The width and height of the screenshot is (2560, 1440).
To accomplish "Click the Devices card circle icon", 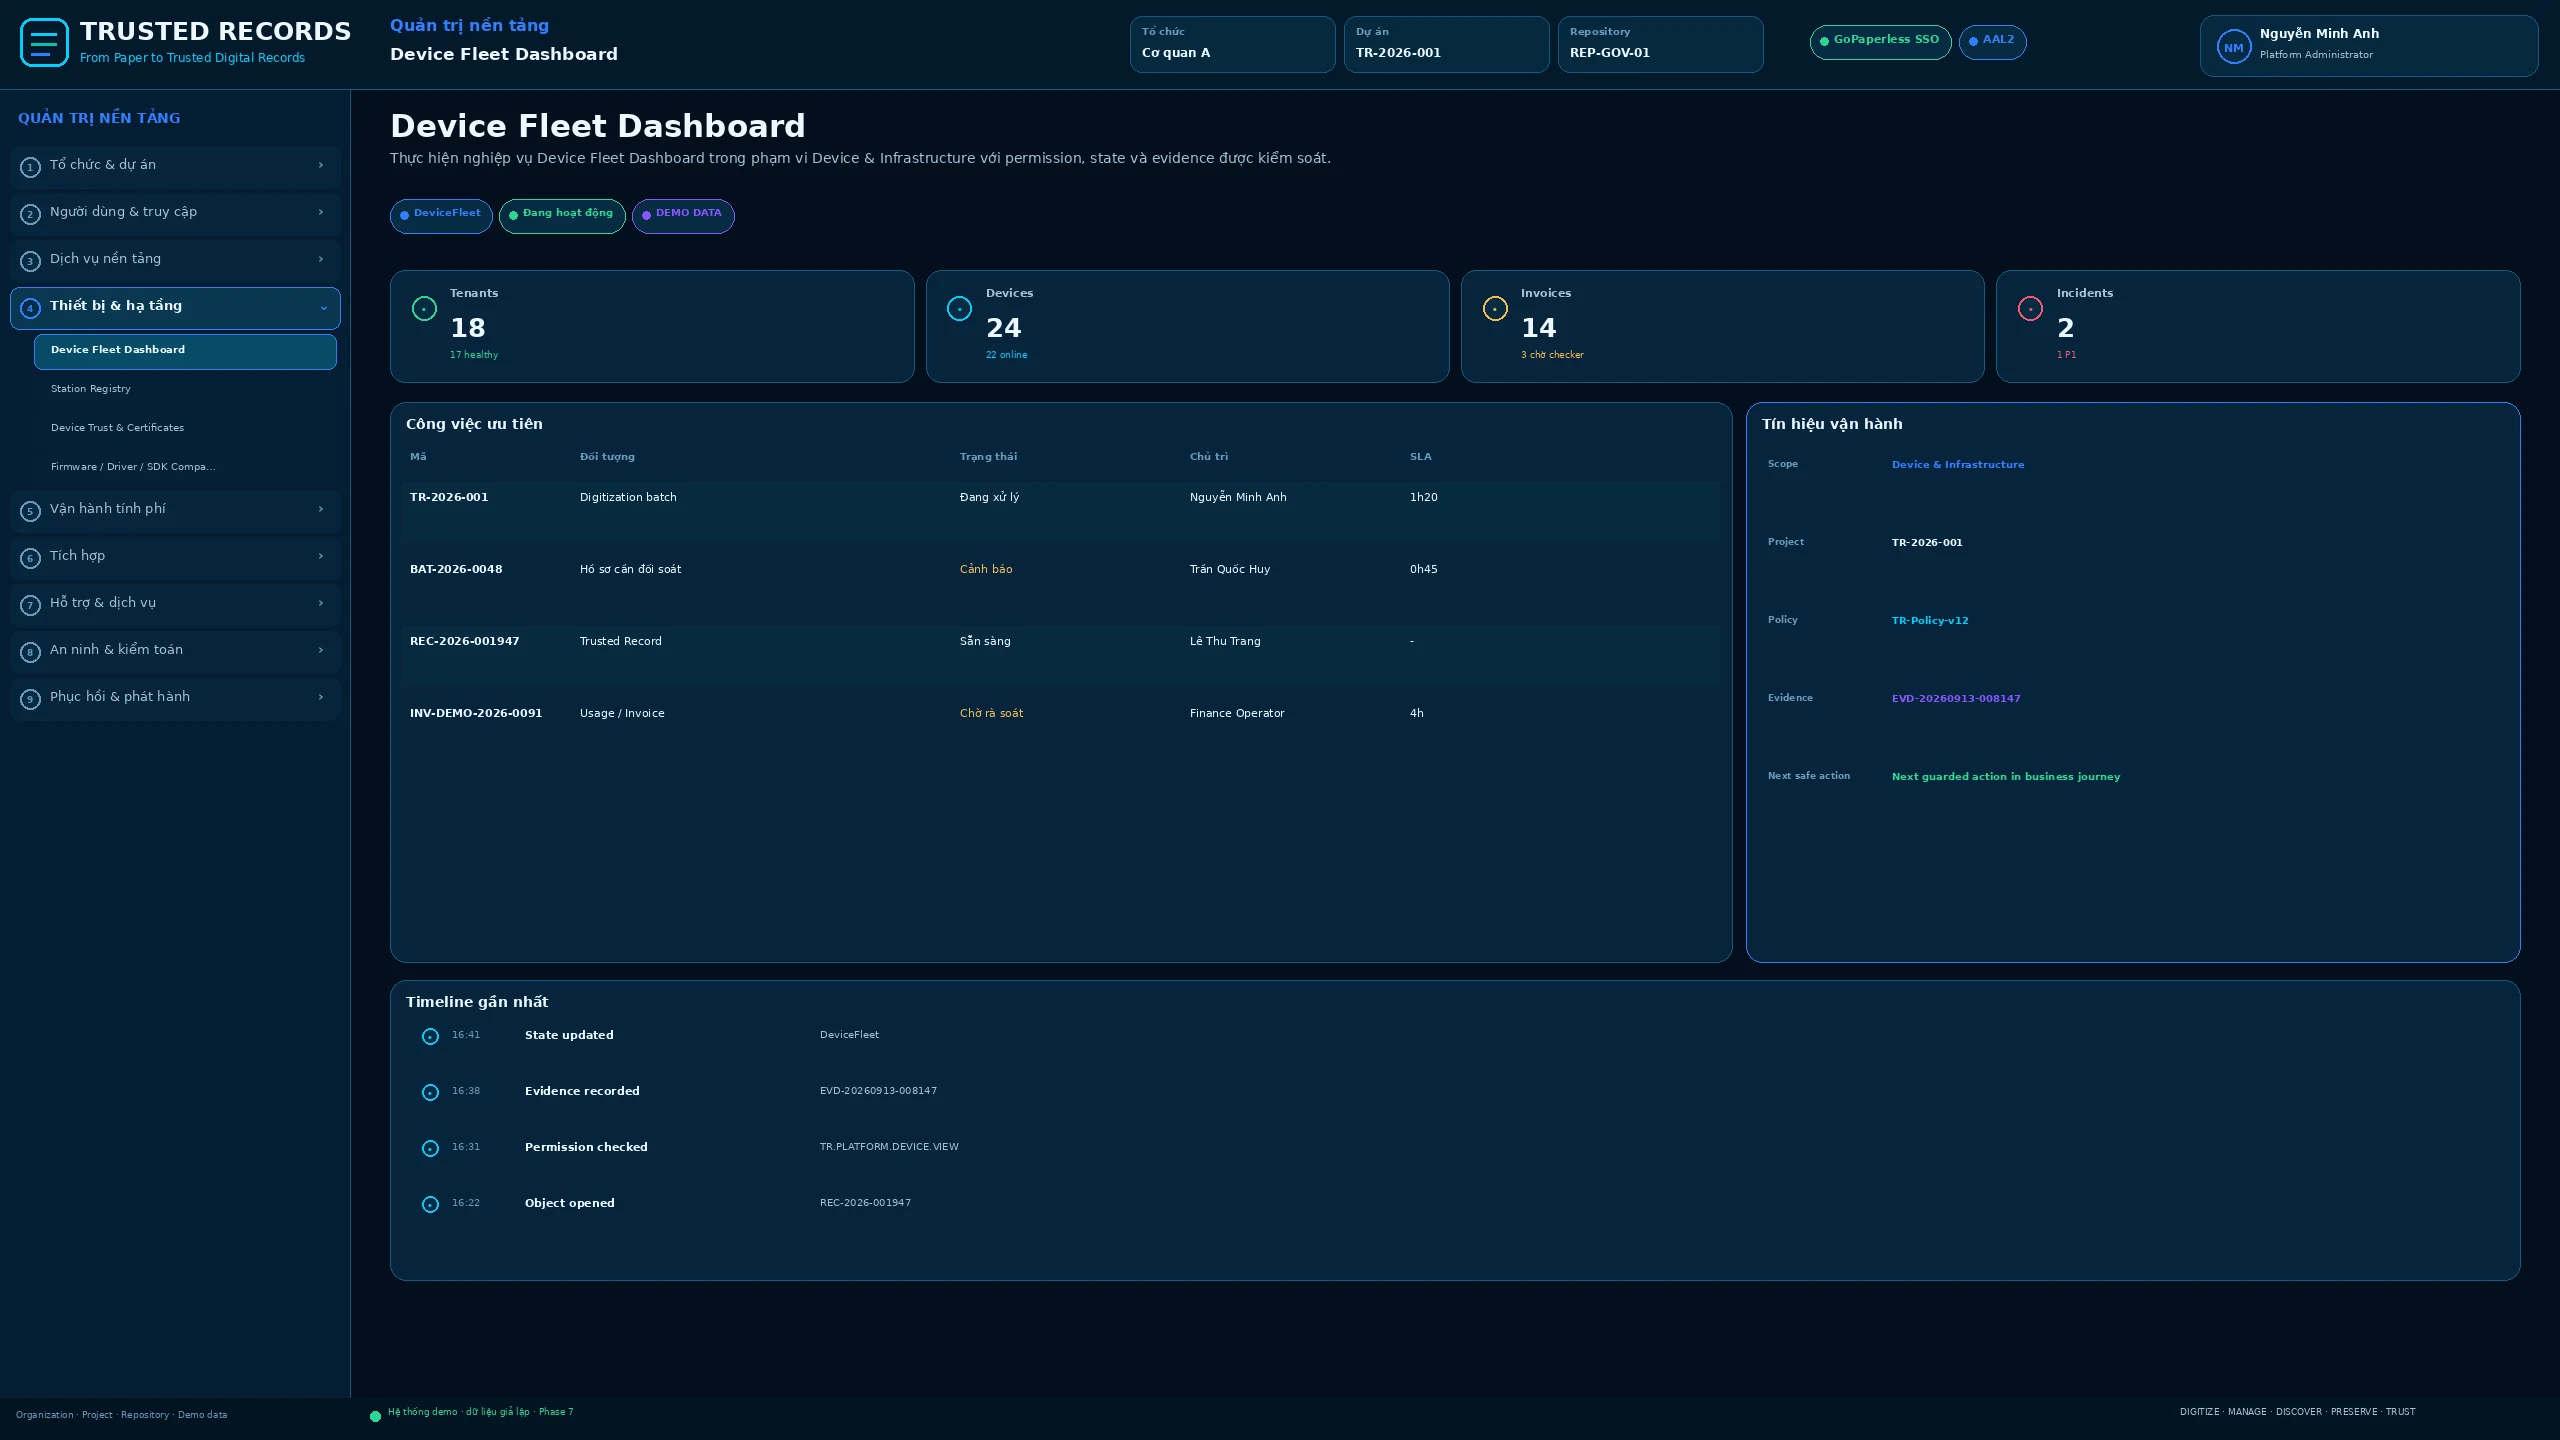I will tap(959, 309).
